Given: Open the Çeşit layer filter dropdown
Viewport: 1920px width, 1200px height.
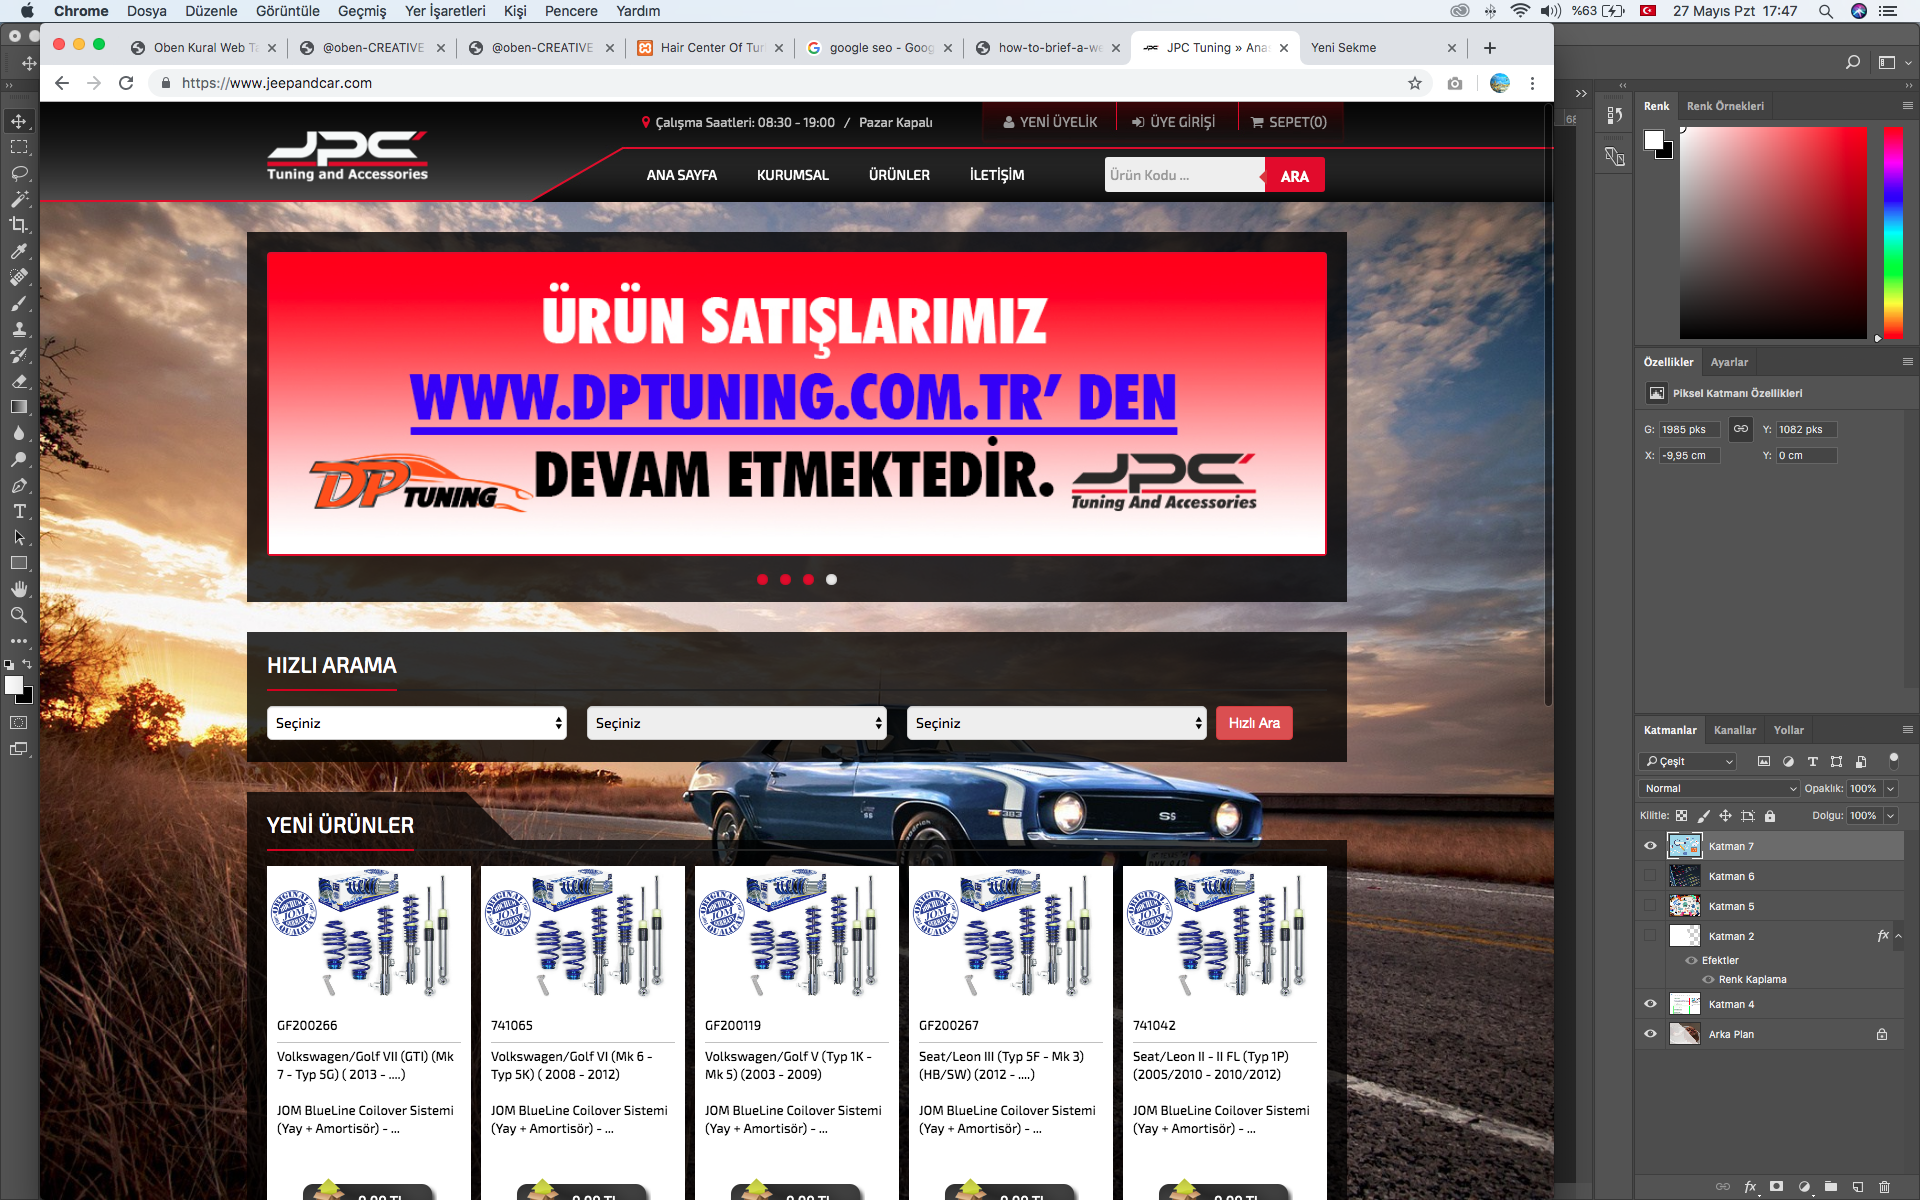Looking at the screenshot, I should (1688, 762).
